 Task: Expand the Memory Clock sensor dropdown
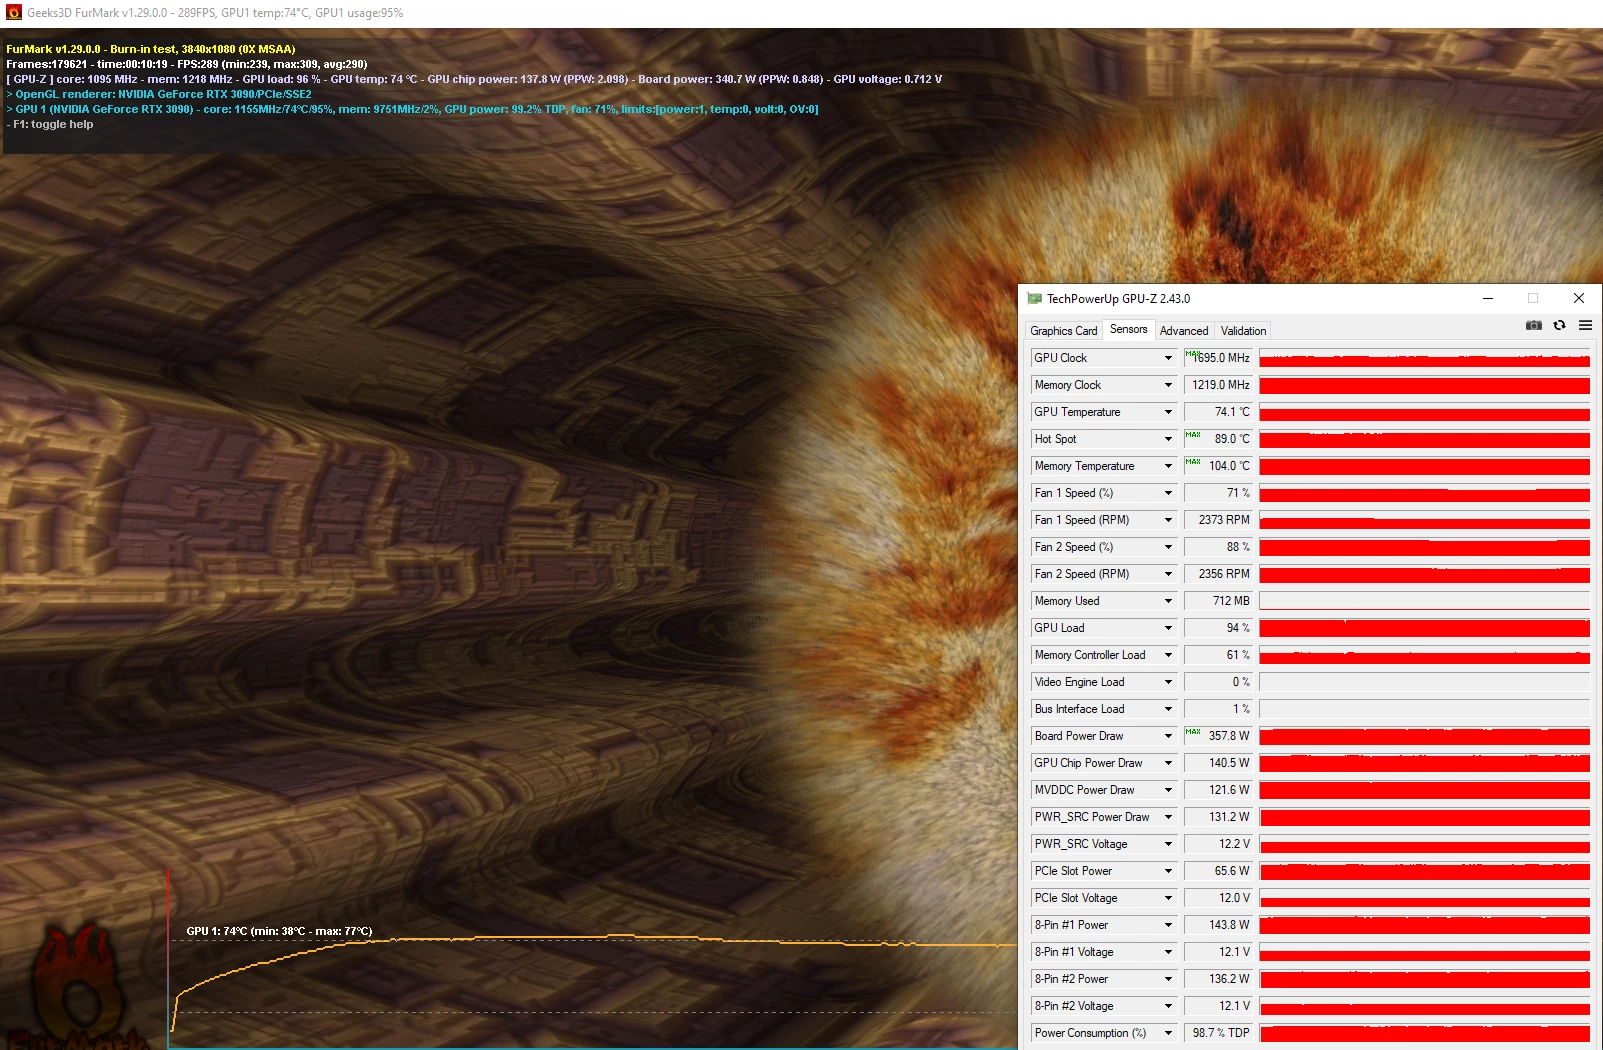[1168, 385]
